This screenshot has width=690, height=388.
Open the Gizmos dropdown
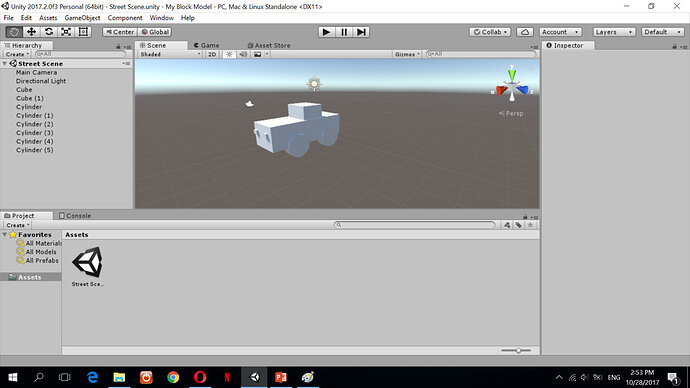click(x=407, y=54)
